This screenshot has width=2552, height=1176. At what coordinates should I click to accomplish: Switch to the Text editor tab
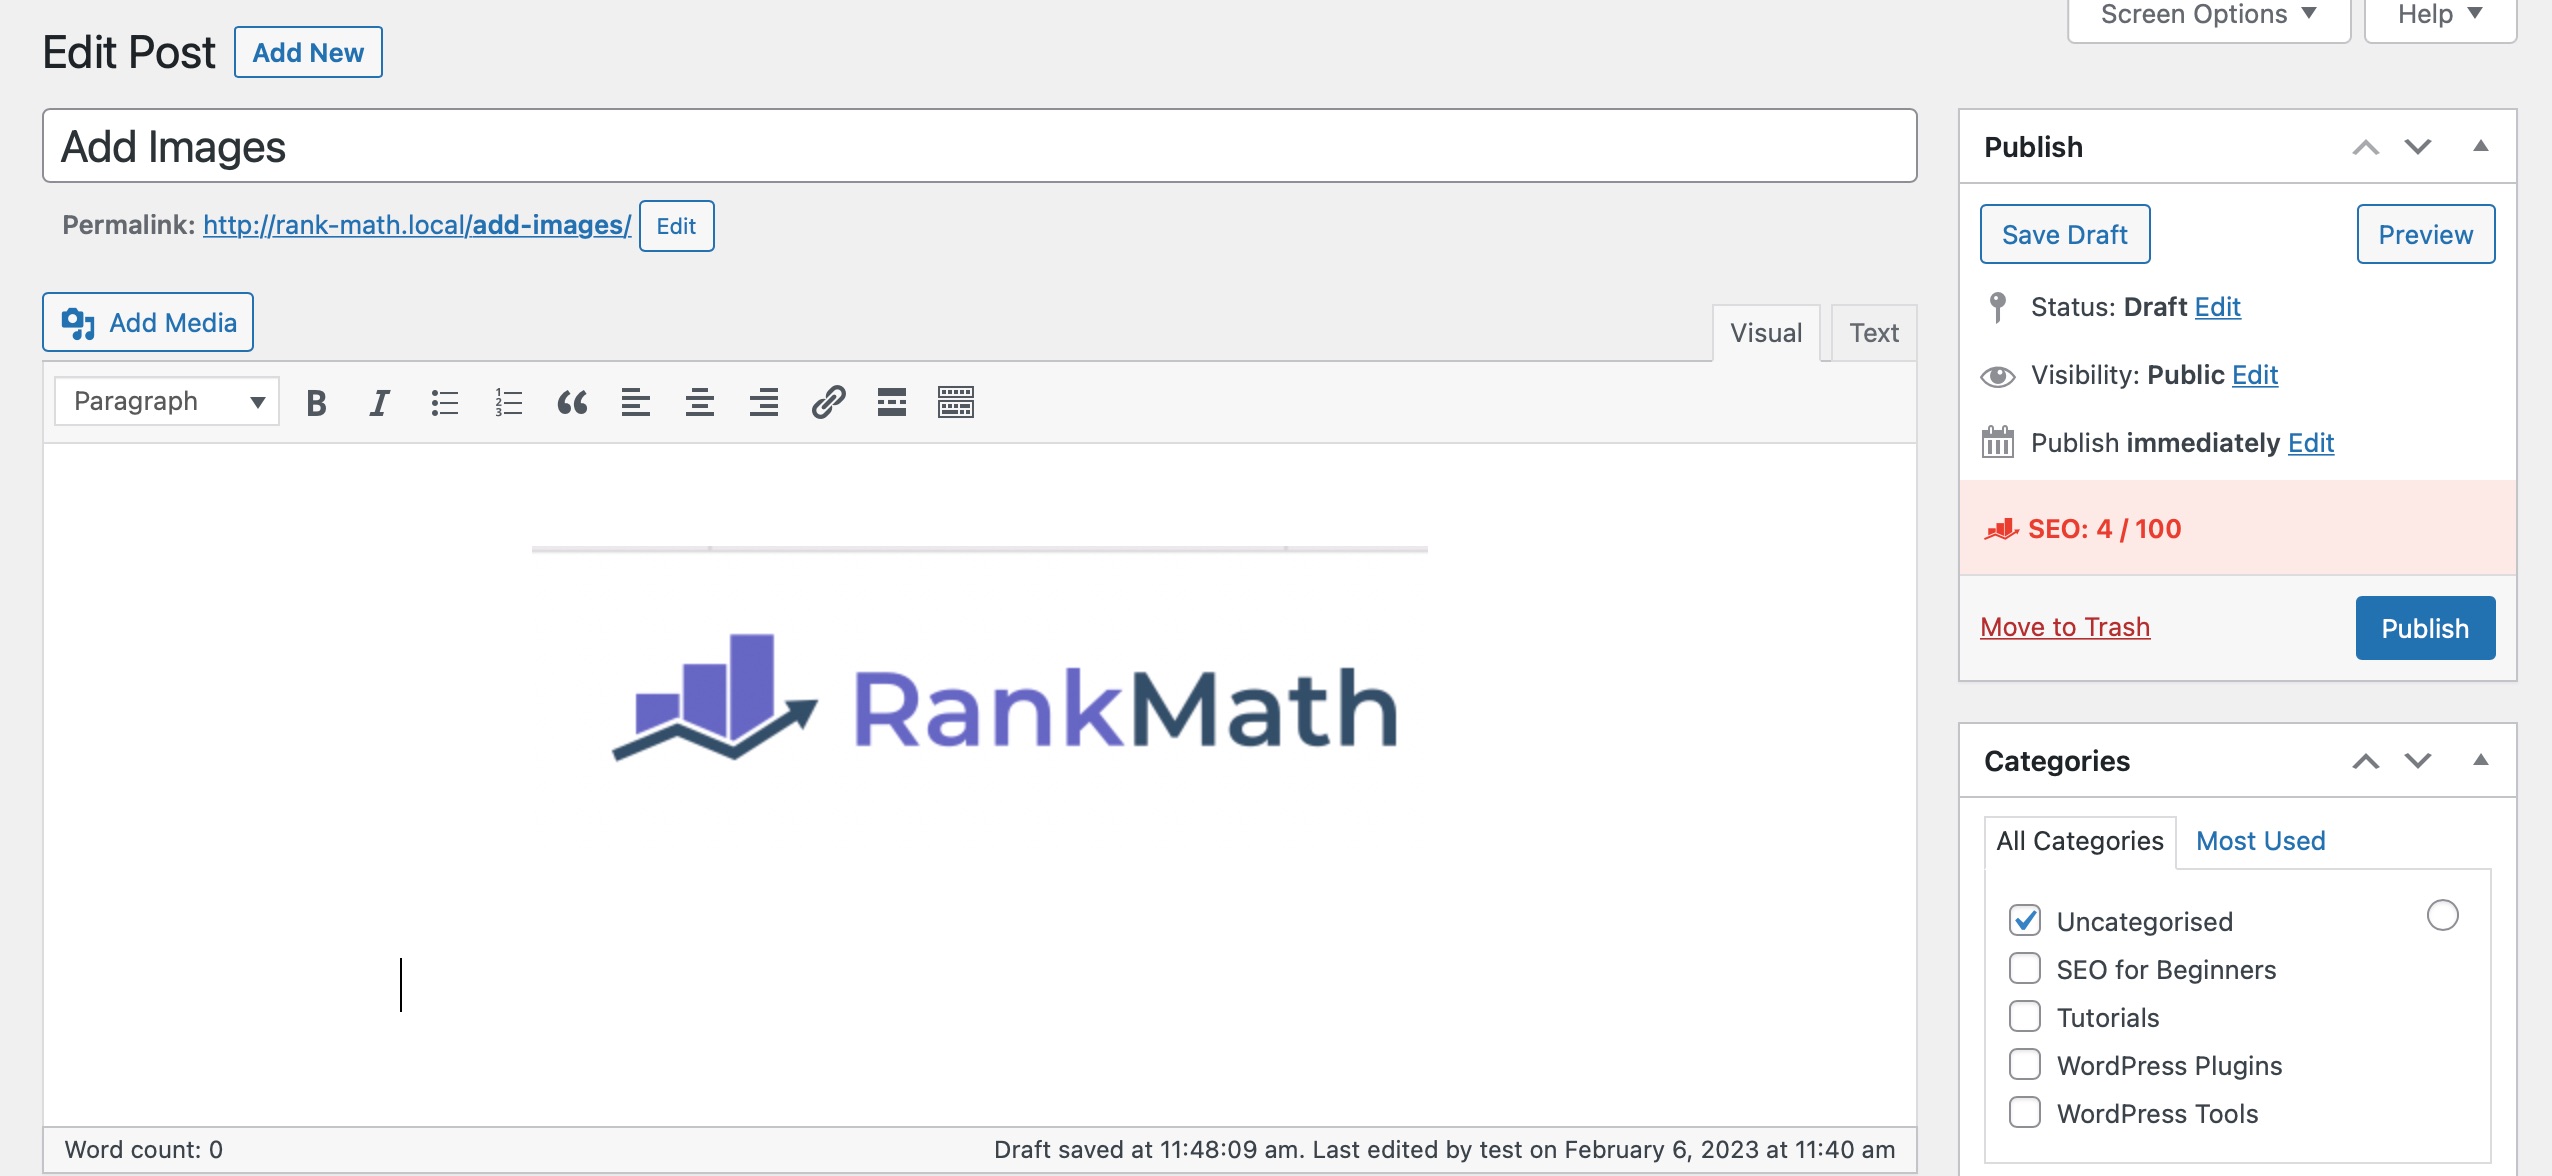tap(1873, 330)
